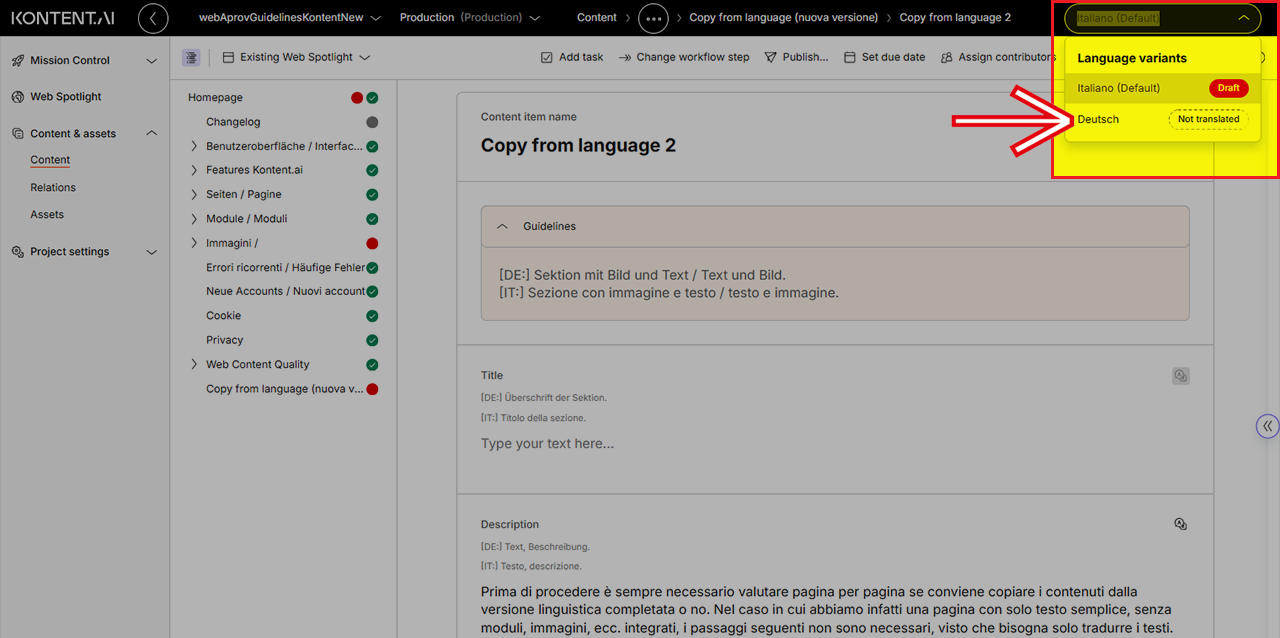
Task: Click copy icon beside Description field
Action: [x=1181, y=524]
